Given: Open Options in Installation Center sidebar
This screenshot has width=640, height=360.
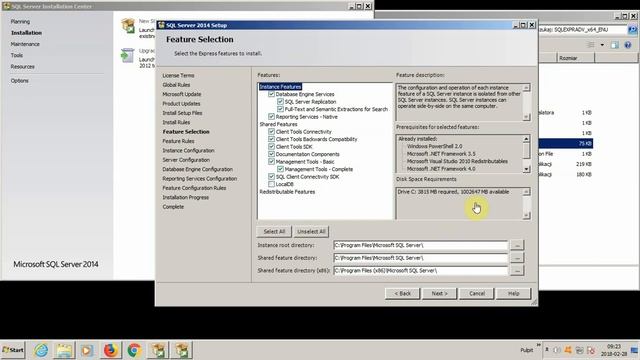Looking at the screenshot, I should coord(20,80).
